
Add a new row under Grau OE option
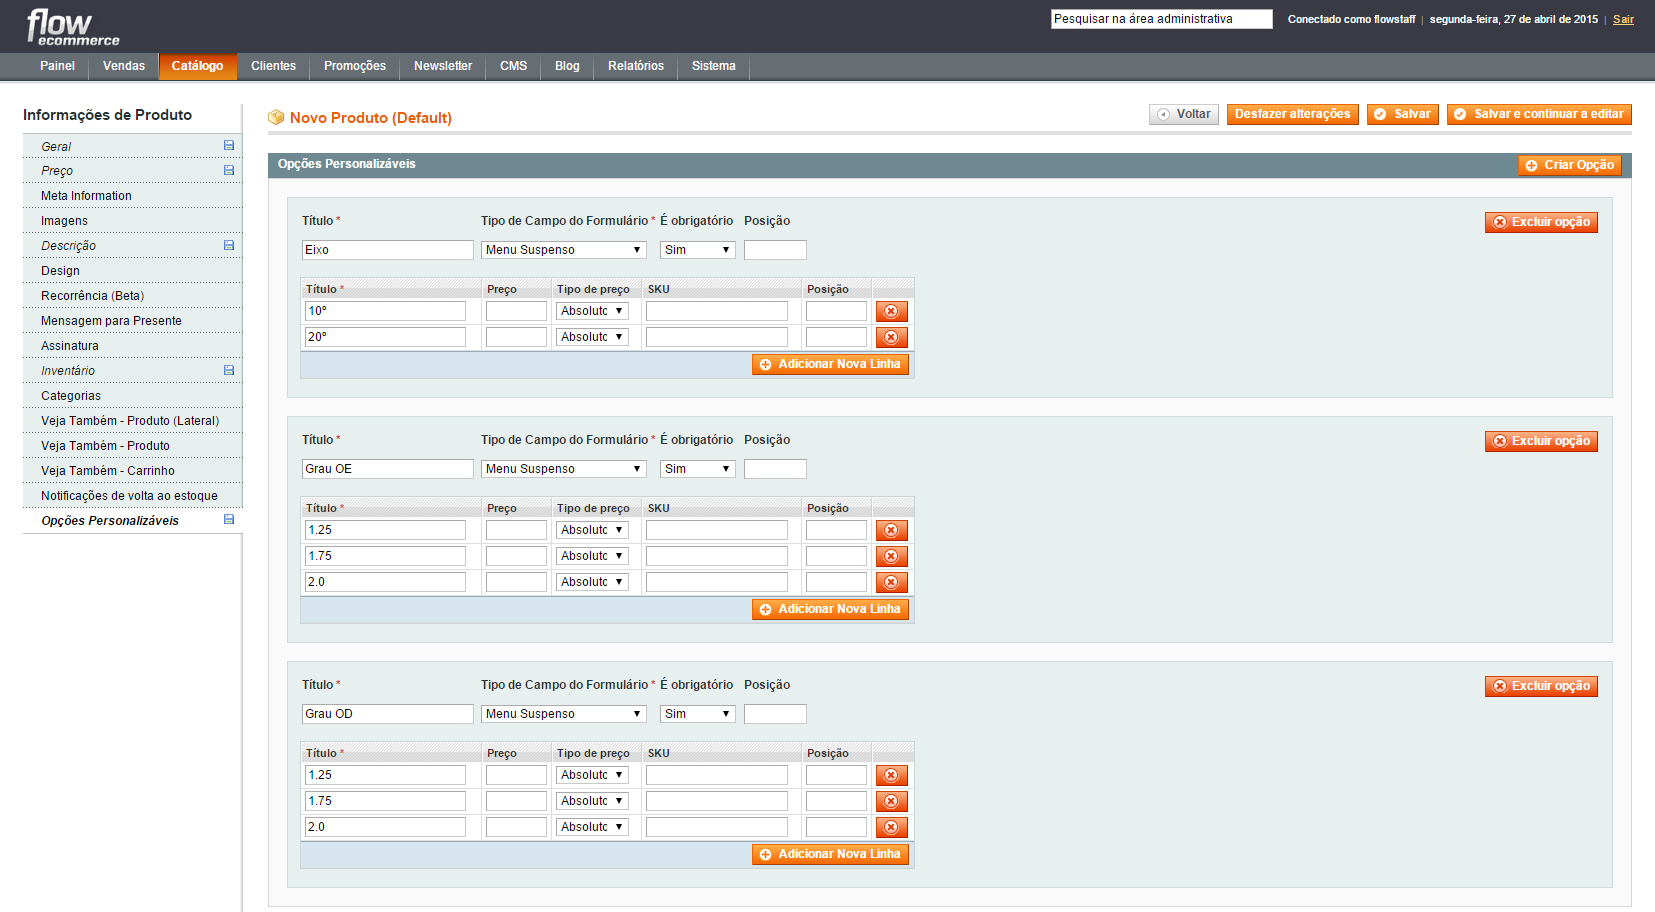pos(830,609)
